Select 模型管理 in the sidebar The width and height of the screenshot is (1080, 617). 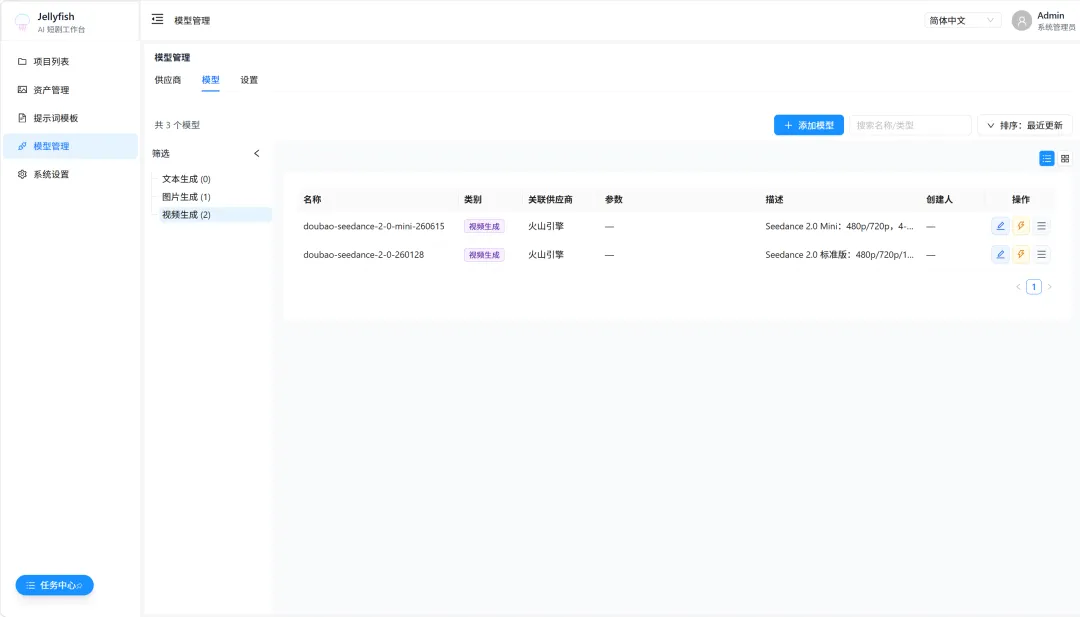point(70,146)
